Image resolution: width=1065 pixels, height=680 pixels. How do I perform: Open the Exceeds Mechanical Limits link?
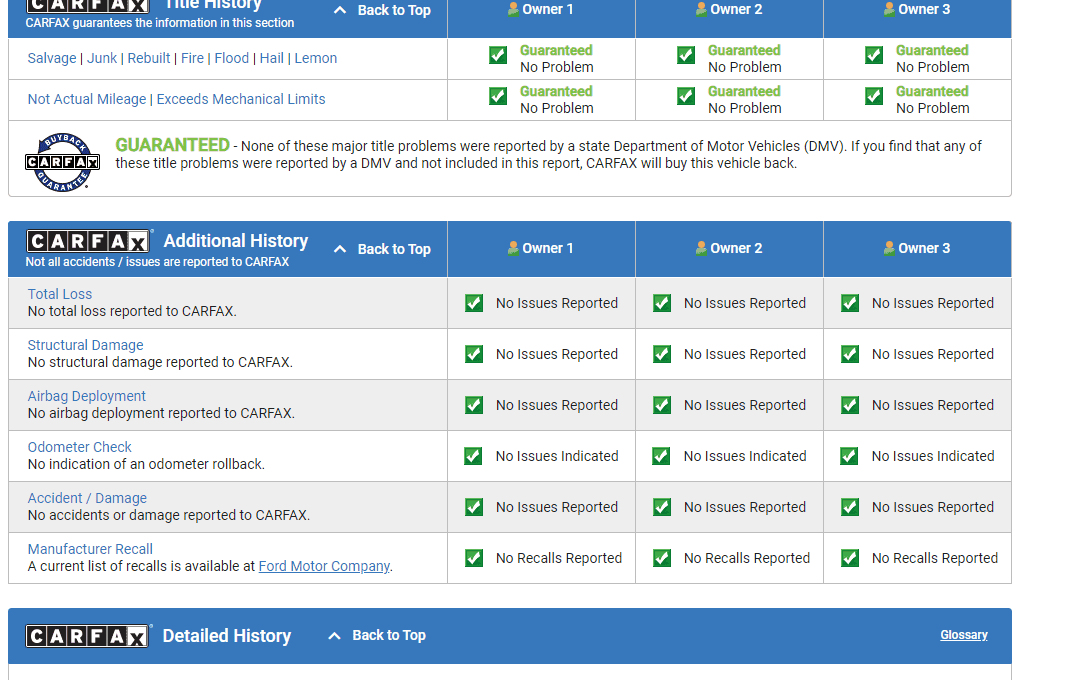point(241,99)
